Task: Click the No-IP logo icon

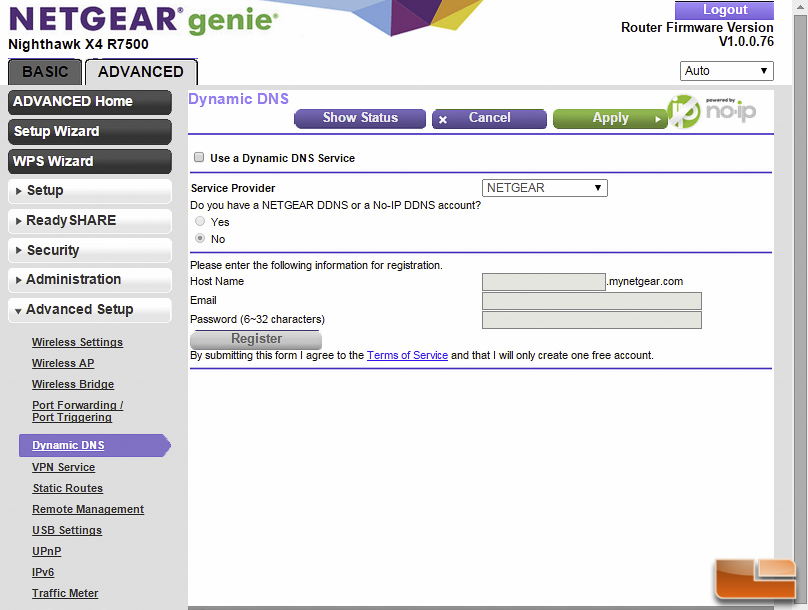Action: tap(712, 111)
